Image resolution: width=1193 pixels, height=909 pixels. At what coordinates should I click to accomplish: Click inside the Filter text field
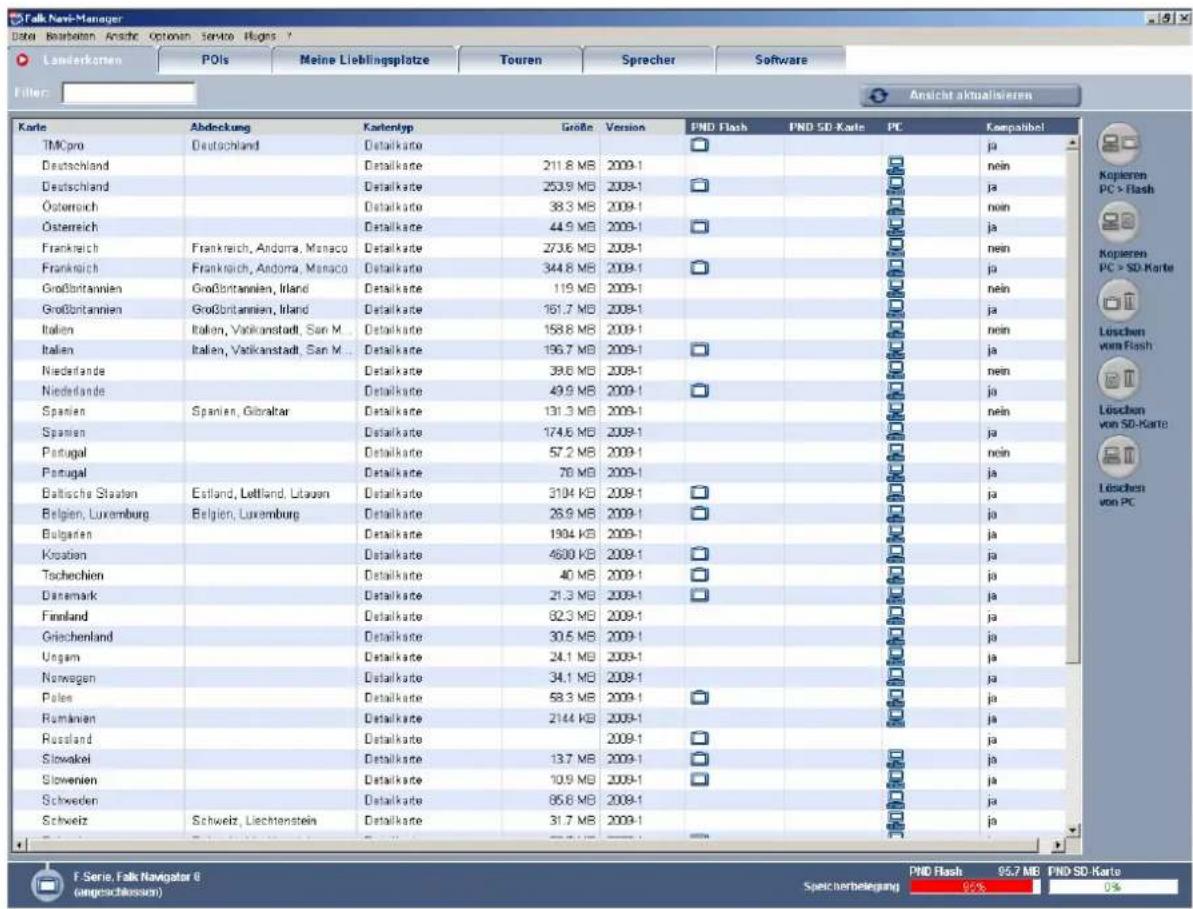pyautogui.click(x=129, y=94)
